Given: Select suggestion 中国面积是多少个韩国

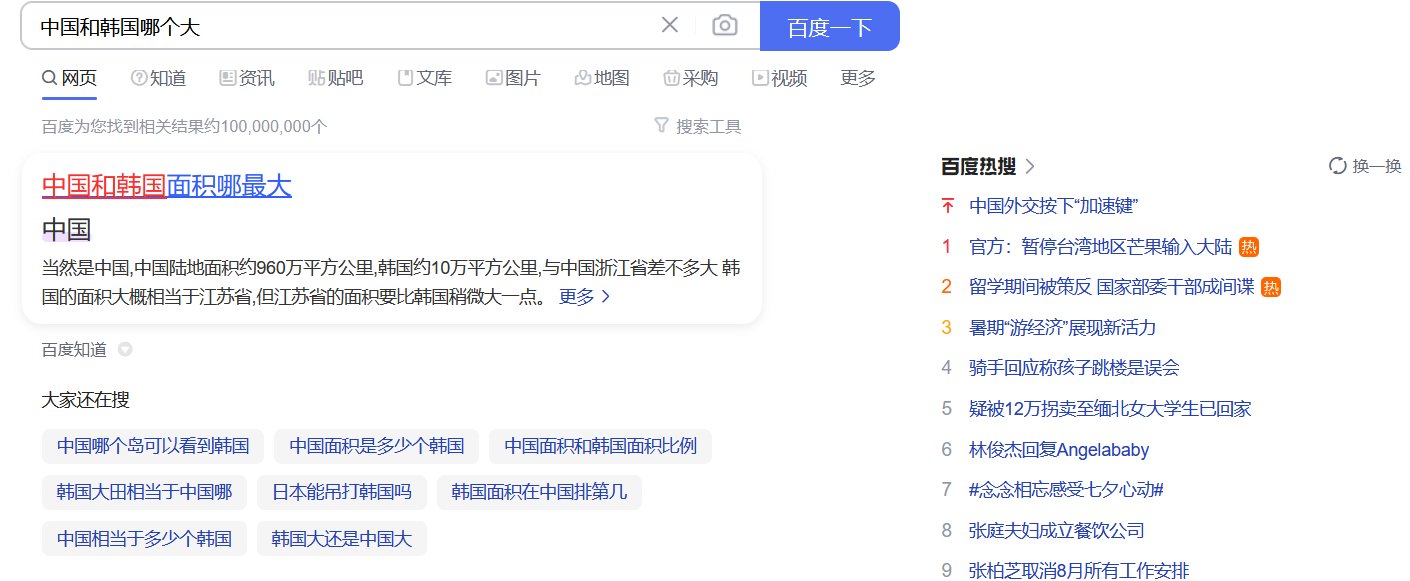Looking at the screenshot, I should 376,446.
